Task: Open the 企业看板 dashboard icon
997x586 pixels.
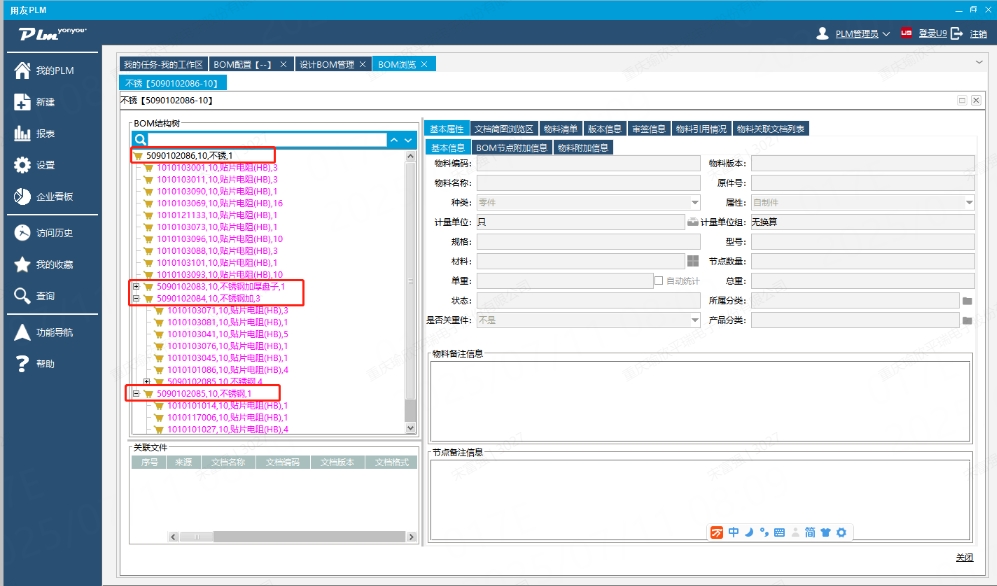Action: click(x=22, y=196)
